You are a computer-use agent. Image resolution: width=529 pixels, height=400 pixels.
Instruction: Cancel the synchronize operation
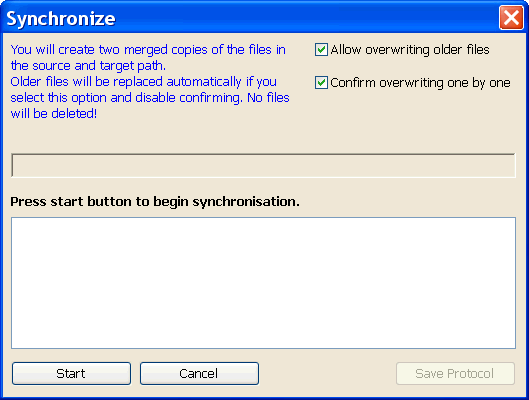click(x=199, y=373)
